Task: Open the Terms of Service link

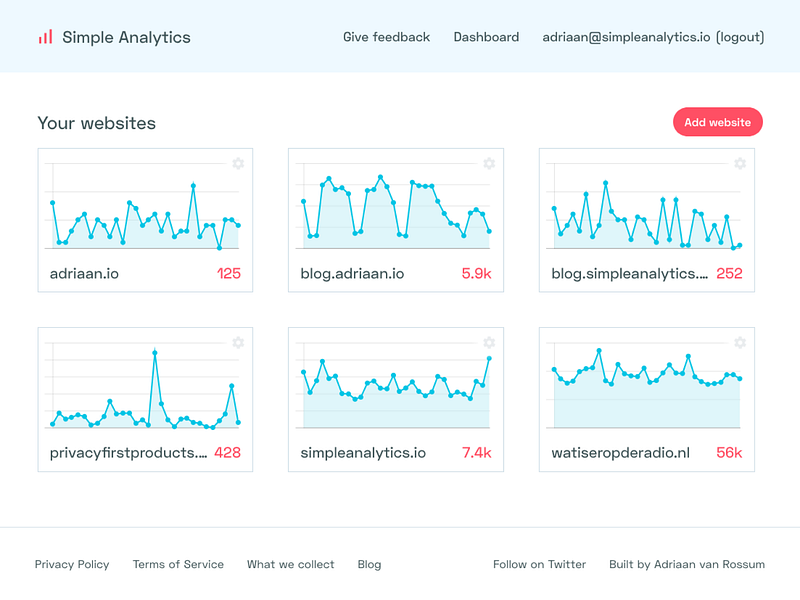Action: click(x=178, y=564)
